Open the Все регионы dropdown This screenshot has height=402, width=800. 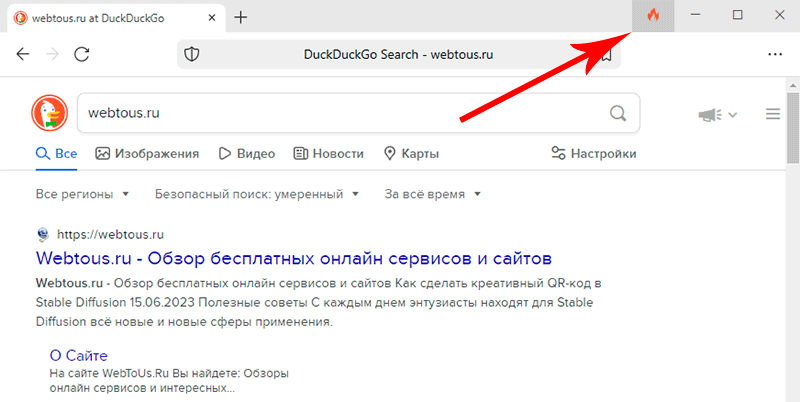82,194
